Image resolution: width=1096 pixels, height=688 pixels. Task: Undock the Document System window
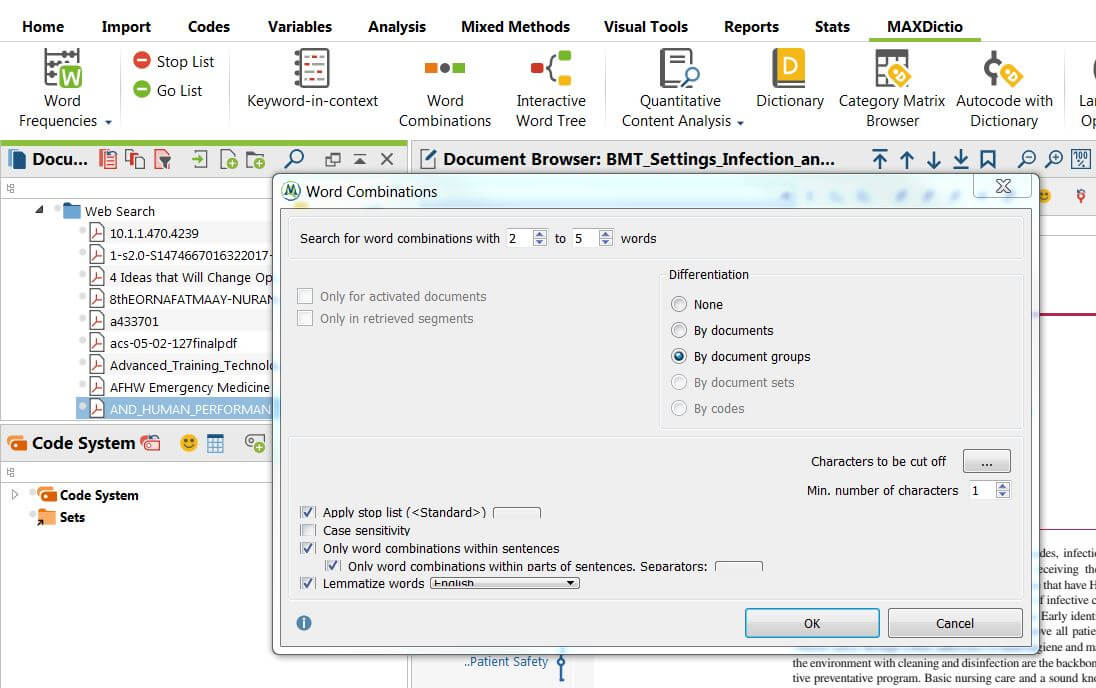tap(333, 159)
